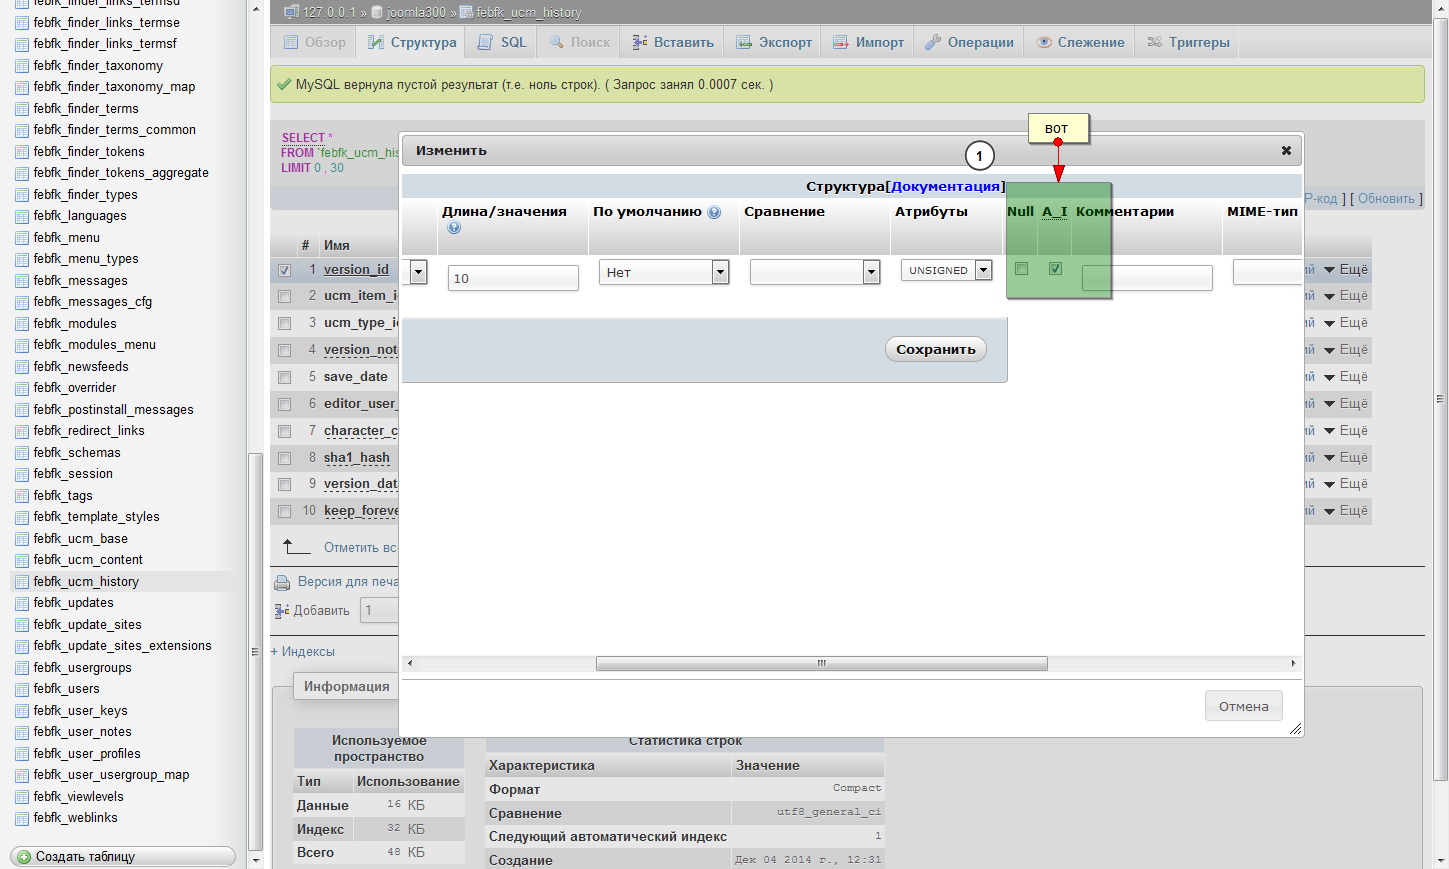Click the Обновить link
1449x869 pixels.
(x=1386, y=199)
